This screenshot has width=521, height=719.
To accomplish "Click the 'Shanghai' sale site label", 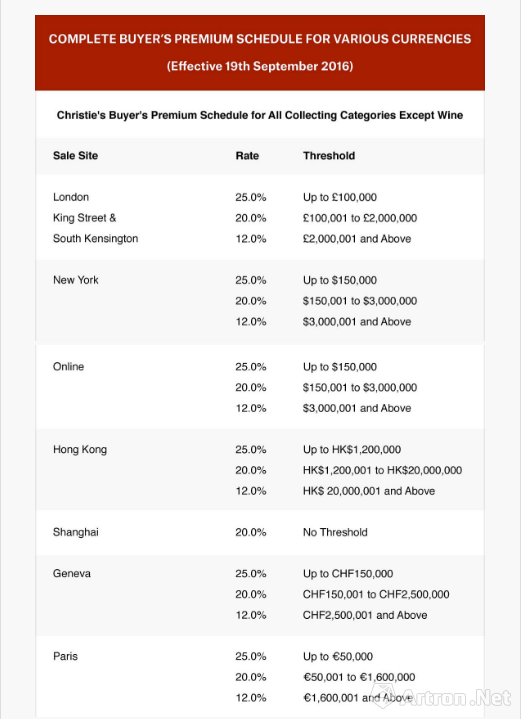I will pyautogui.click(x=76, y=532).
